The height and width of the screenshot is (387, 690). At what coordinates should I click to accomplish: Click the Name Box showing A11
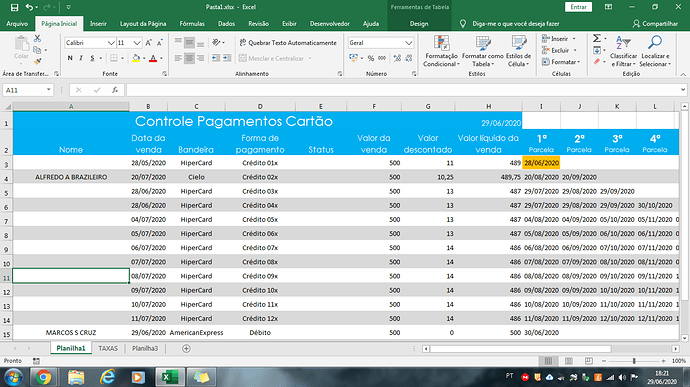27,90
